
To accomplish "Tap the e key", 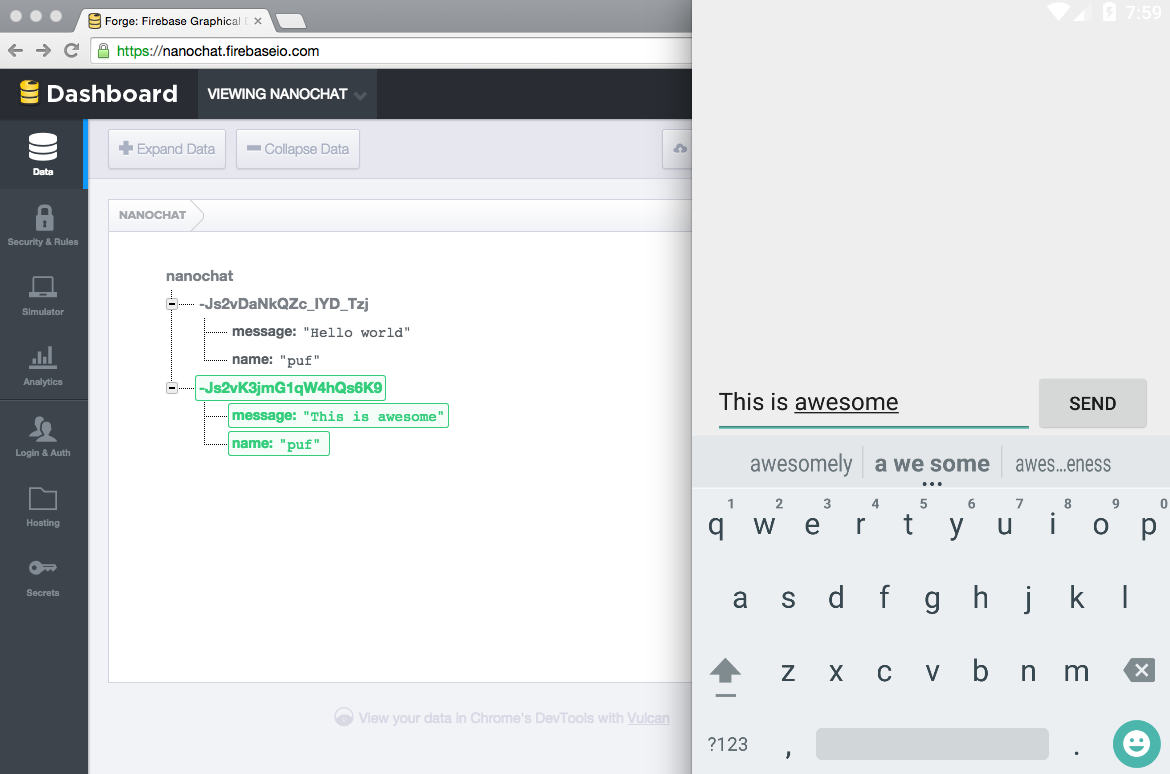I will [812, 525].
